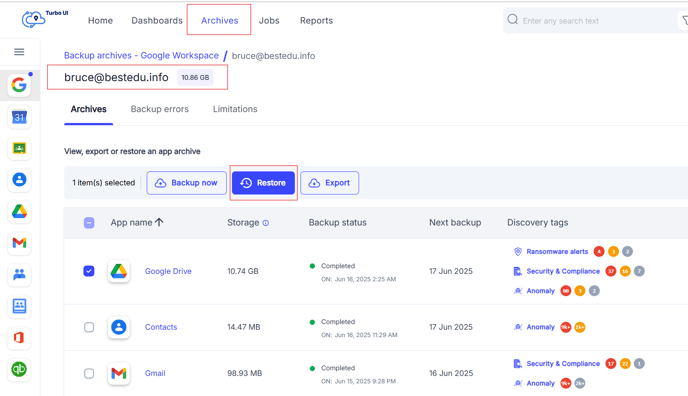Open Ransomware alerts tag link

557,251
